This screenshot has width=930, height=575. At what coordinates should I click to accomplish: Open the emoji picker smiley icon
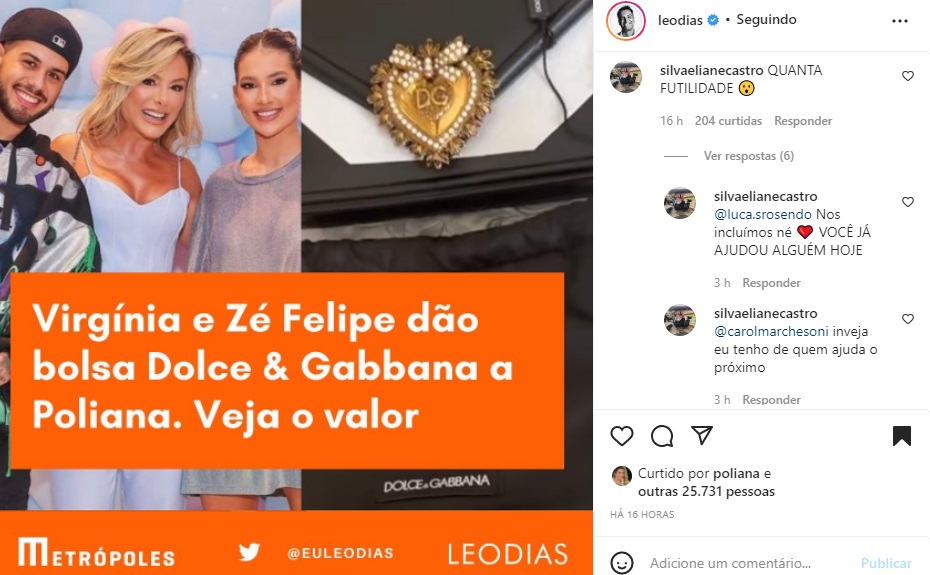tap(622, 563)
